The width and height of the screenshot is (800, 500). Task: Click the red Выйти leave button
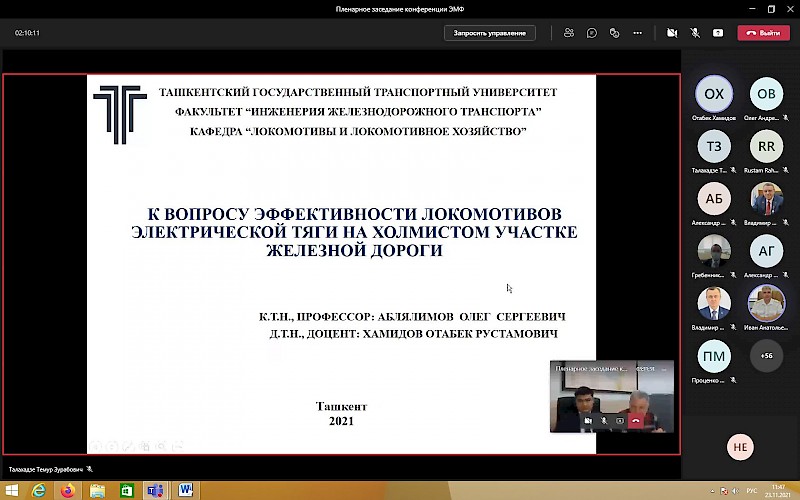point(763,33)
